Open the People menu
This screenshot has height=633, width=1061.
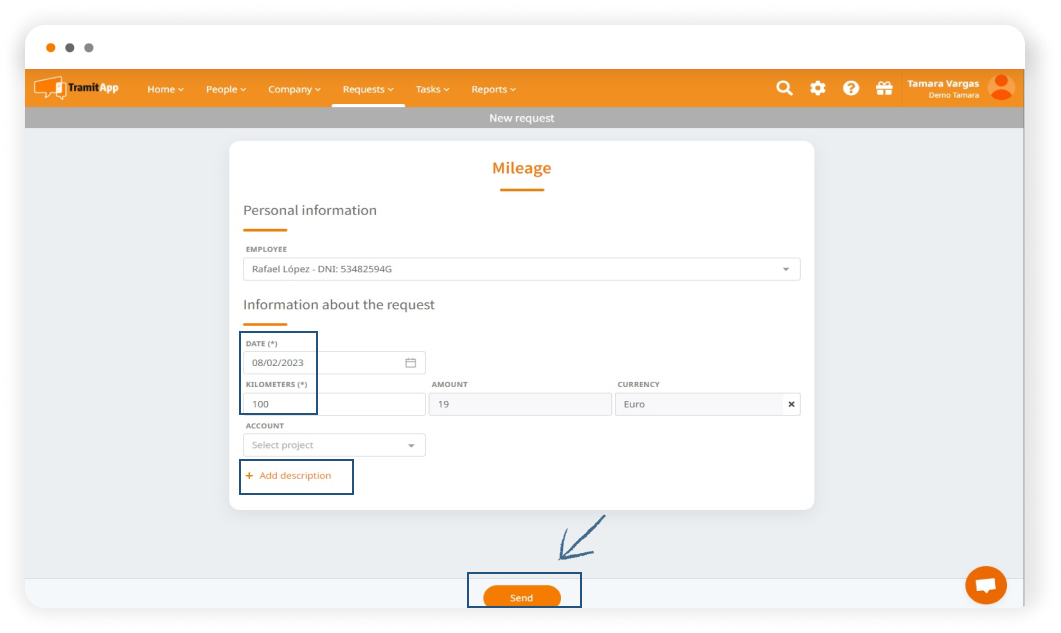pos(225,89)
